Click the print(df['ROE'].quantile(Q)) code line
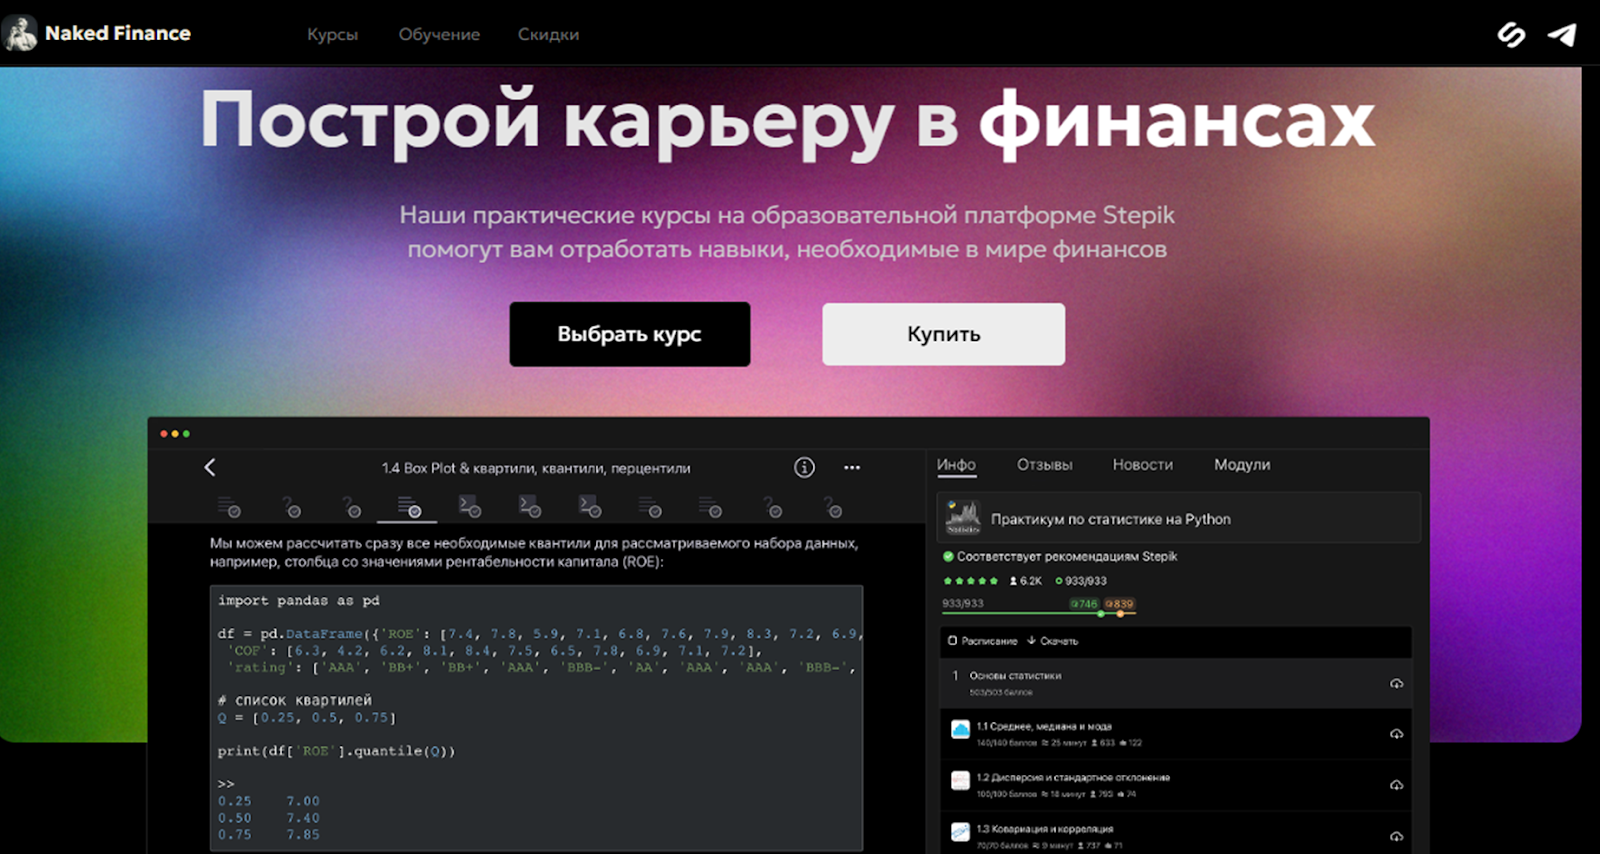 click(x=336, y=751)
